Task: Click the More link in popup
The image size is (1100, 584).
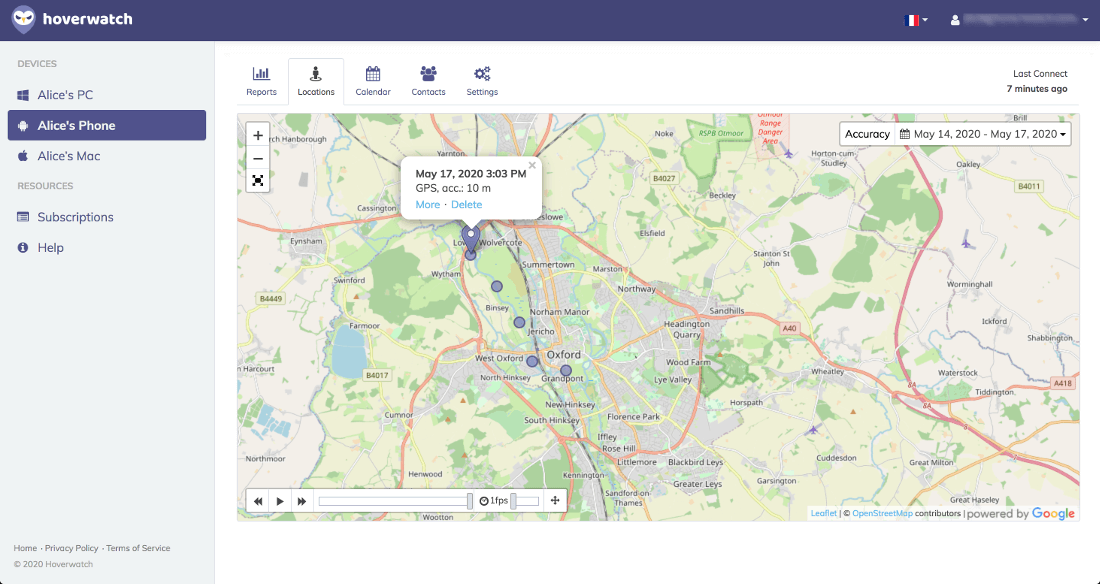Action: [427, 205]
